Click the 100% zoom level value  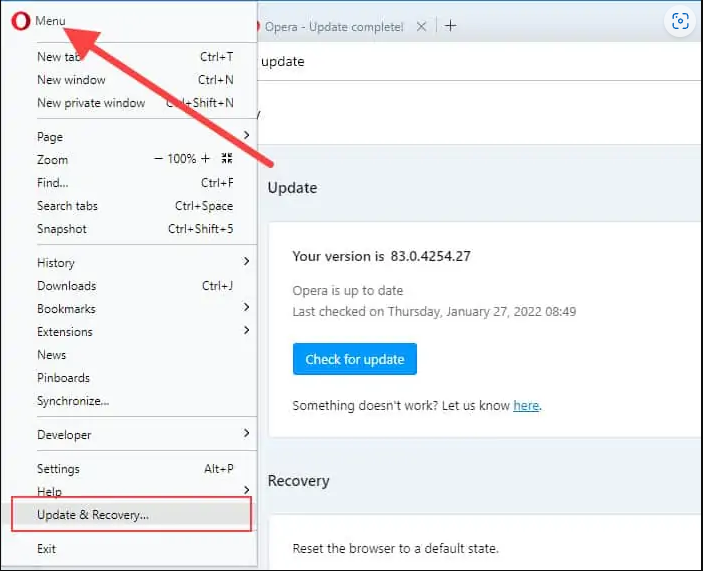click(x=182, y=159)
